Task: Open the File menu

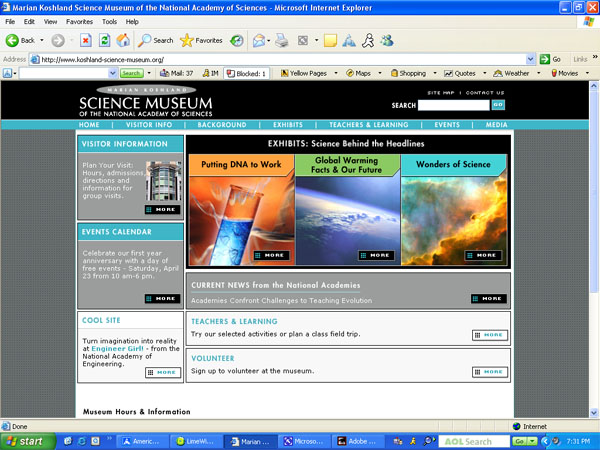Action: [10, 22]
